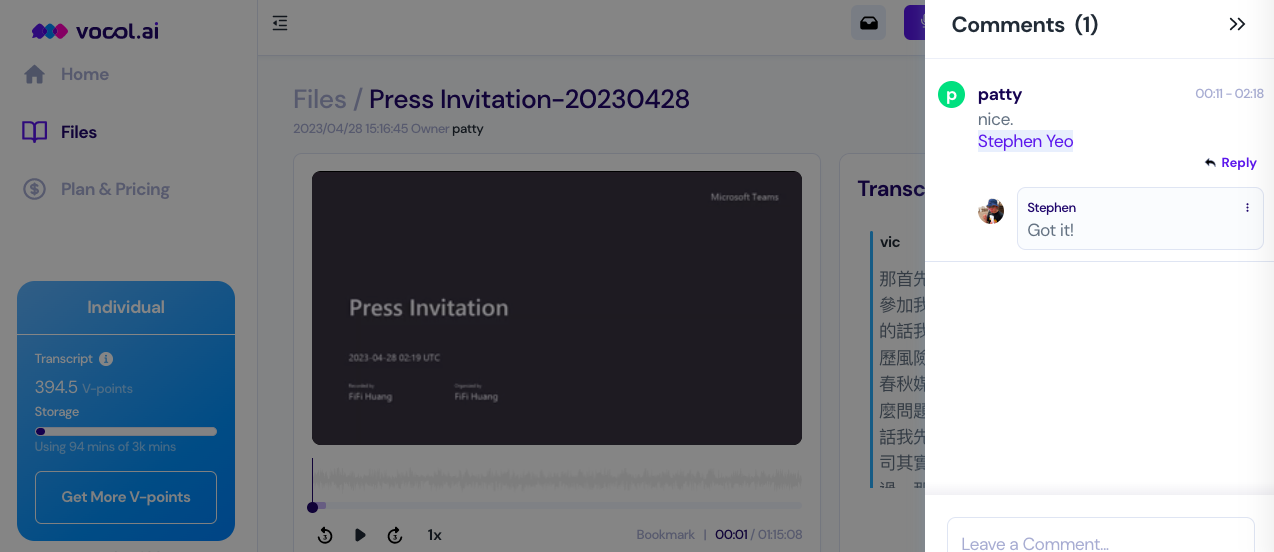
Task: Skip forward with the forward-skip icon
Action: (x=395, y=535)
